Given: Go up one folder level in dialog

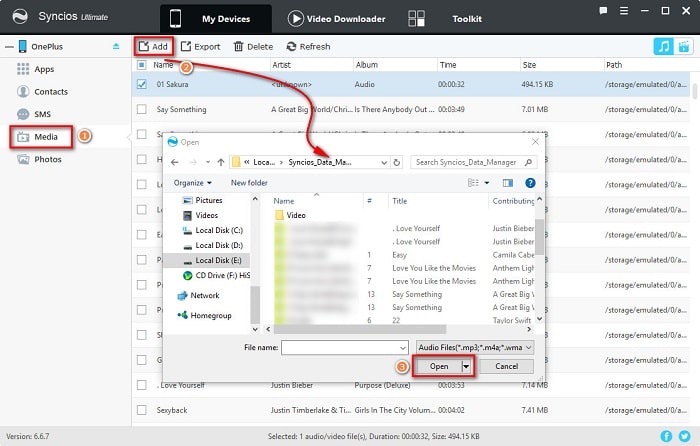Looking at the screenshot, I should tap(219, 162).
